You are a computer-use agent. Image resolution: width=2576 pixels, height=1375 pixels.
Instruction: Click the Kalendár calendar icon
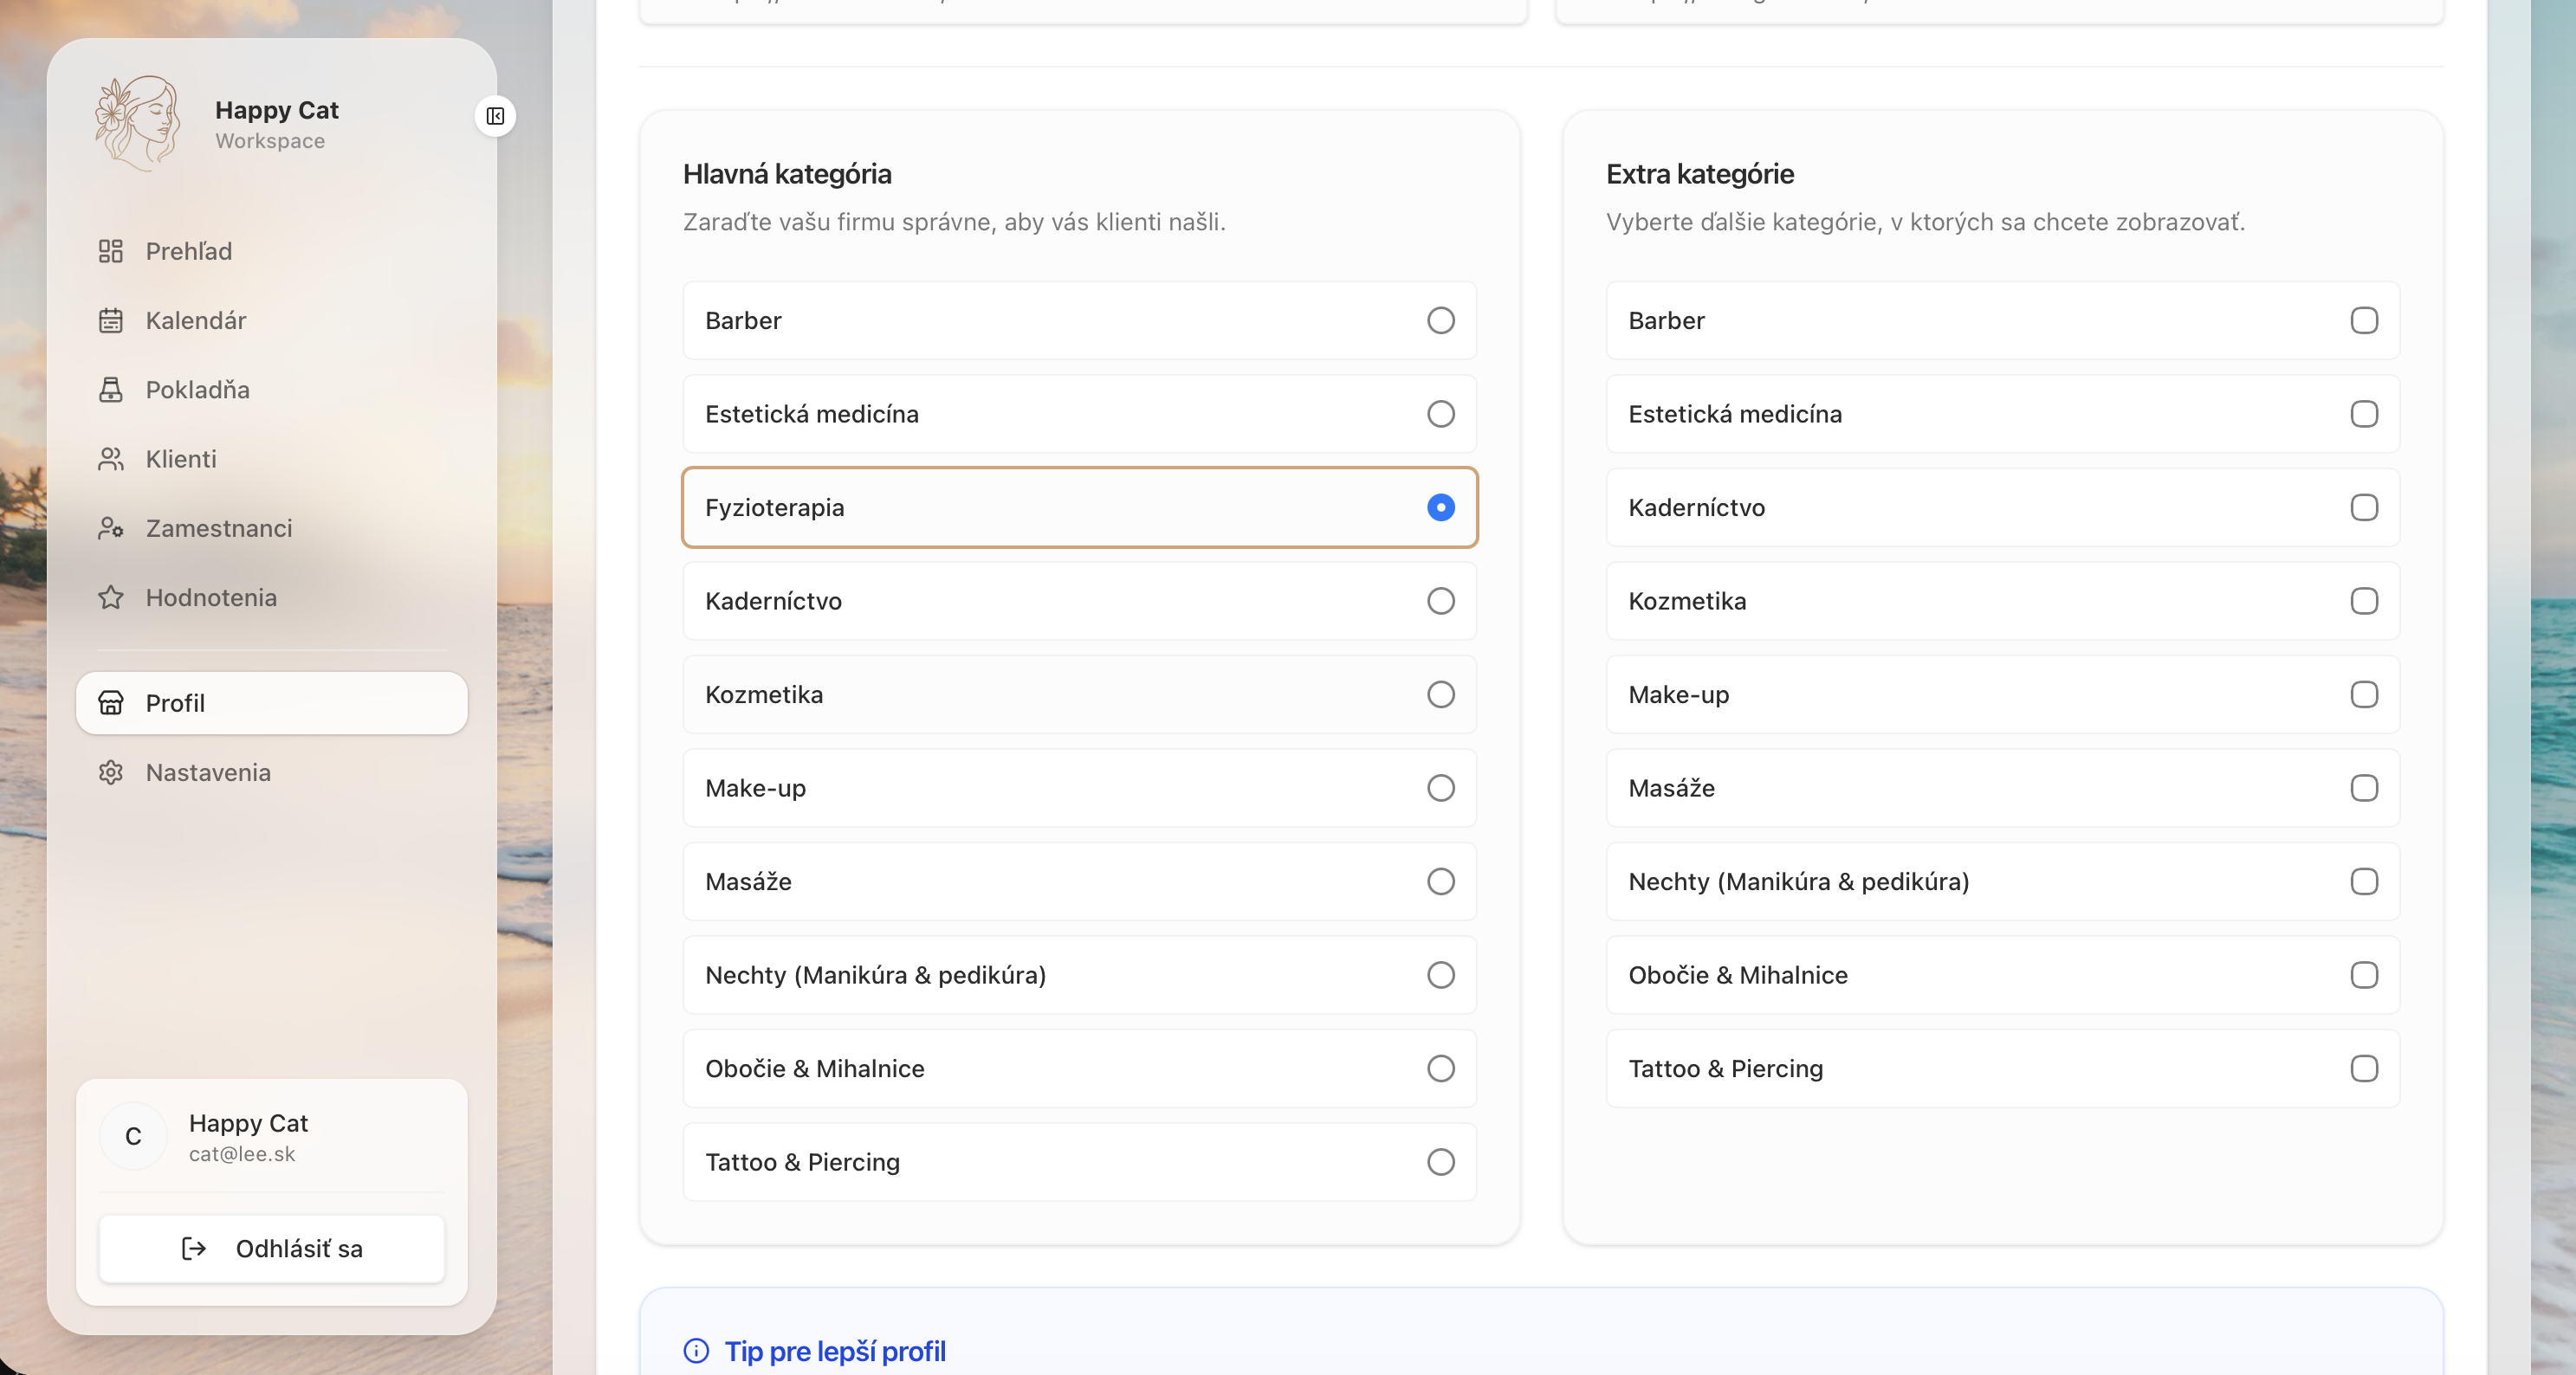click(111, 320)
